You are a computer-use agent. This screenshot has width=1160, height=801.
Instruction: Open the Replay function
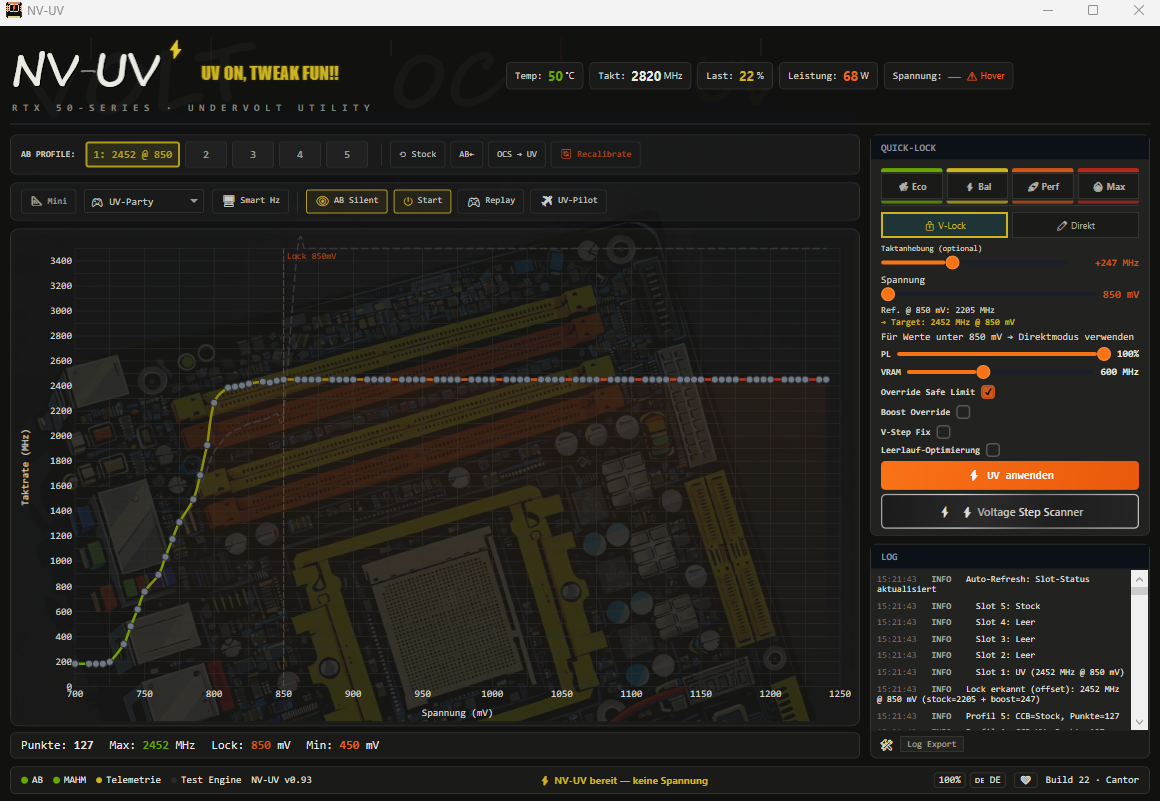[491, 200]
